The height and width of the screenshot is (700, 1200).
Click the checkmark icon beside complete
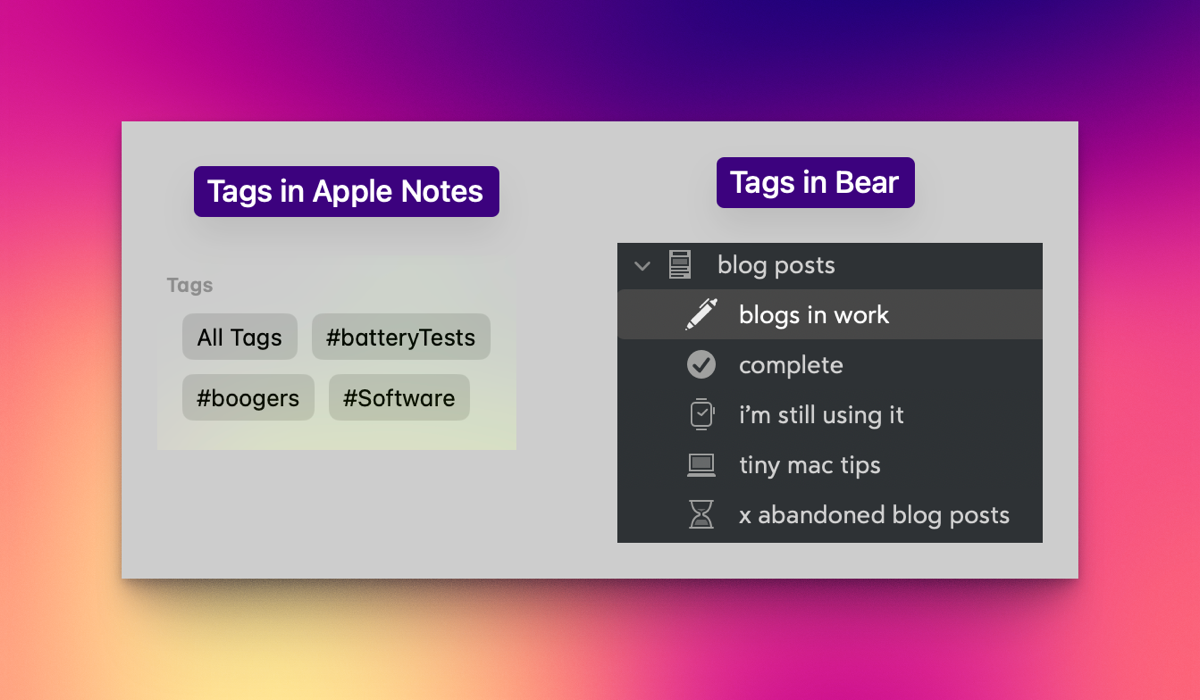click(x=701, y=365)
